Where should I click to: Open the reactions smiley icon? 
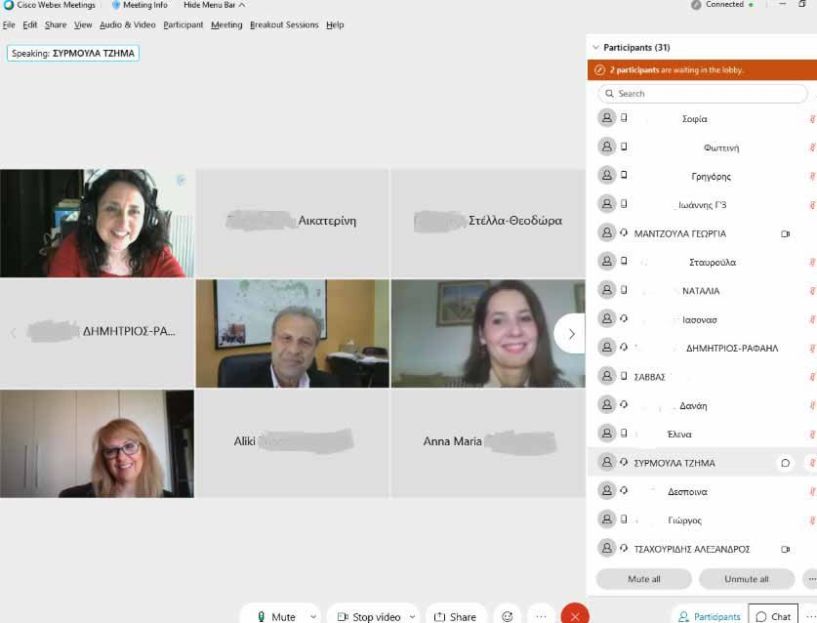click(507, 616)
